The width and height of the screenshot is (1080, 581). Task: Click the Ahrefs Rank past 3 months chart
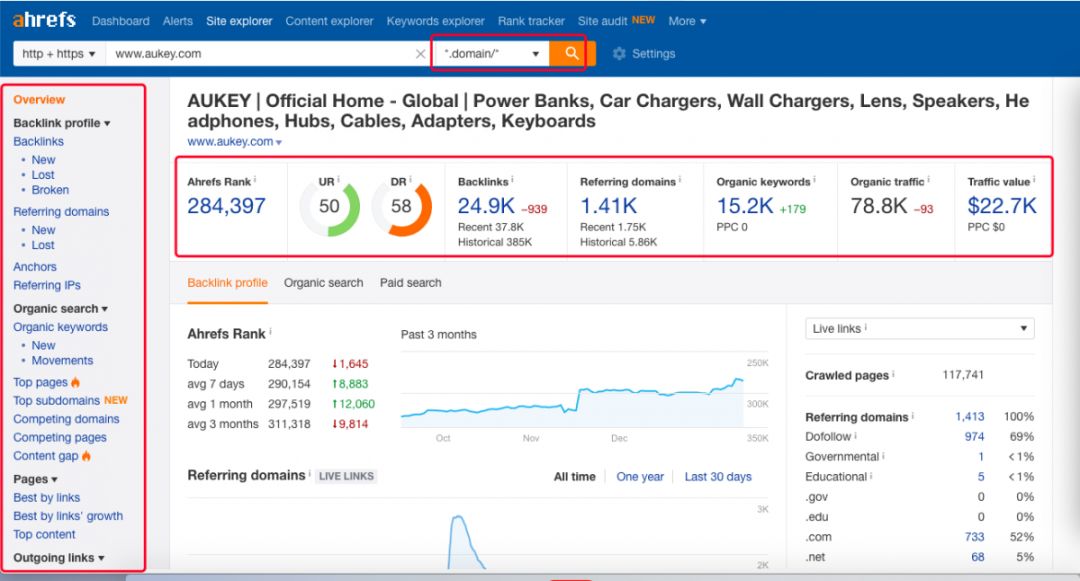point(573,401)
